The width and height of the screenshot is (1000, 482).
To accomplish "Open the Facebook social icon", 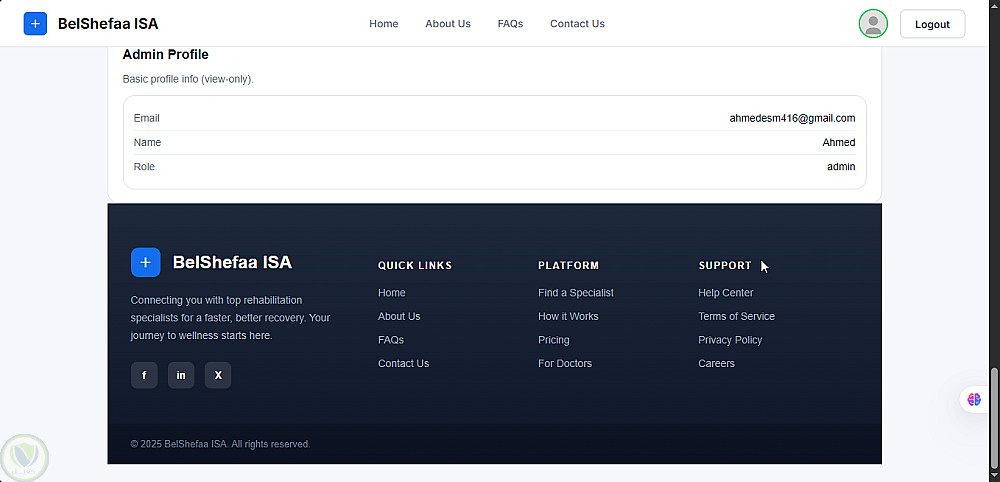I will click(144, 375).
